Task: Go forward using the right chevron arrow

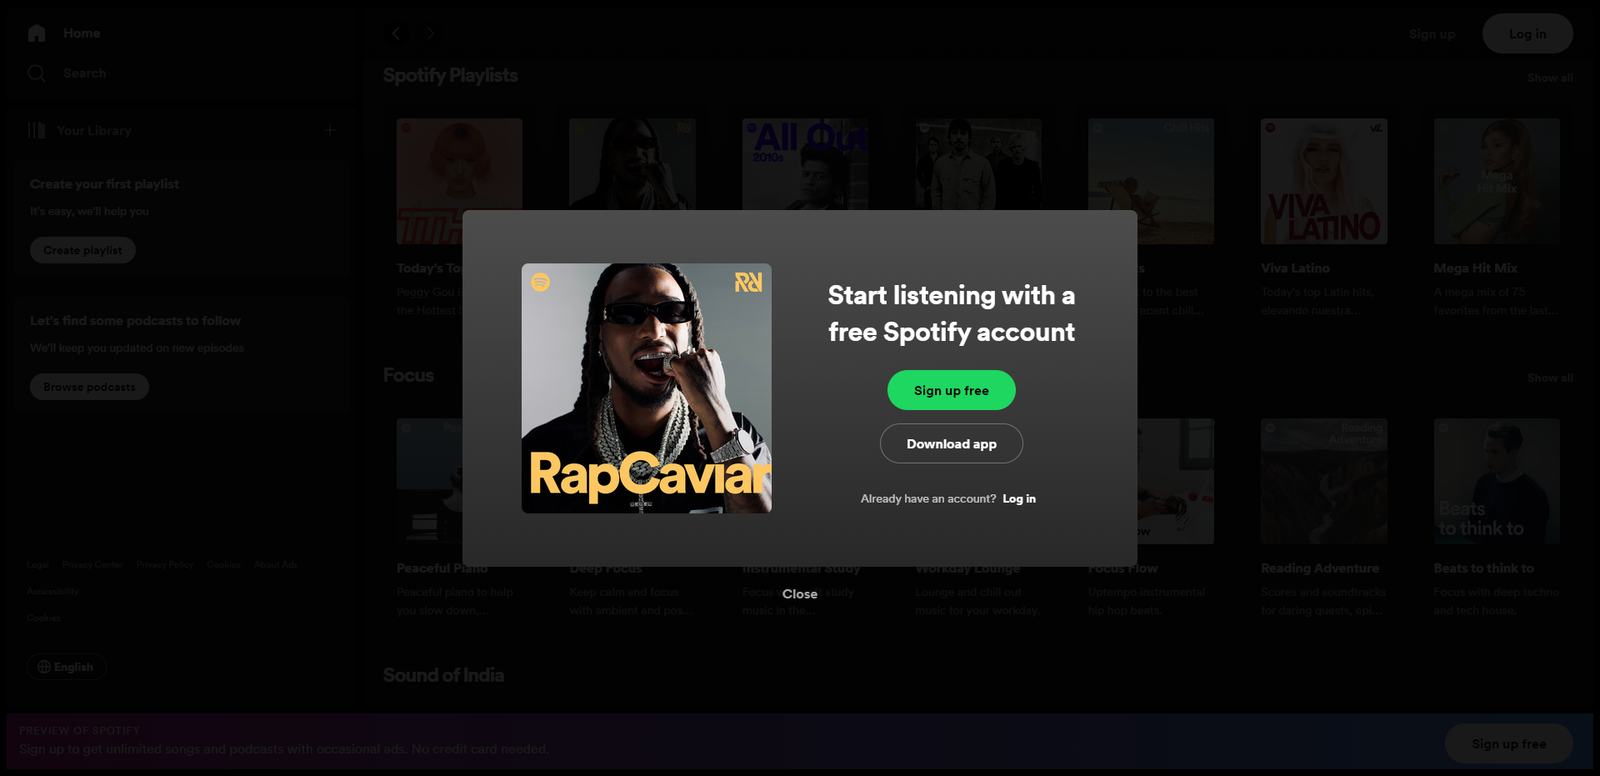Action: 430,33
